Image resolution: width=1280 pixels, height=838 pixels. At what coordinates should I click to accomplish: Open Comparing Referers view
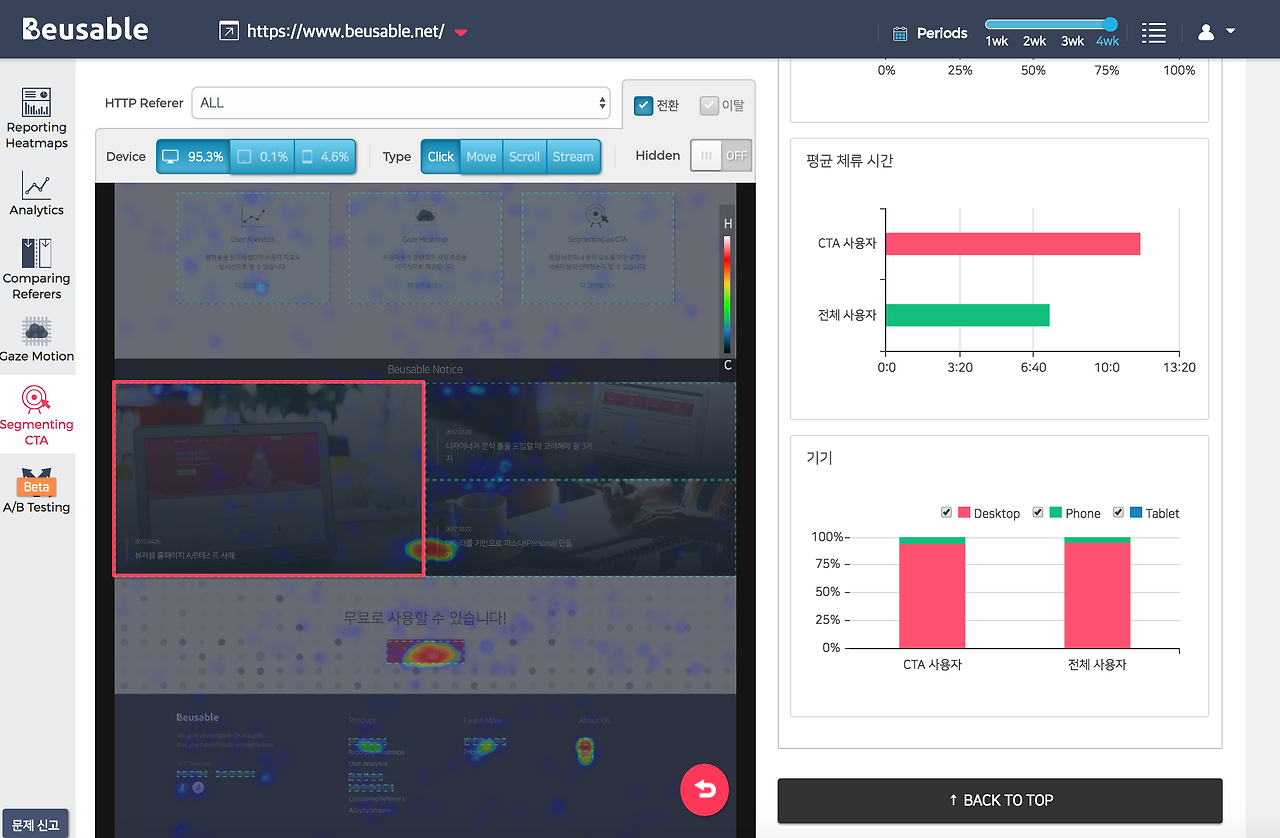(x=37, y=269)
